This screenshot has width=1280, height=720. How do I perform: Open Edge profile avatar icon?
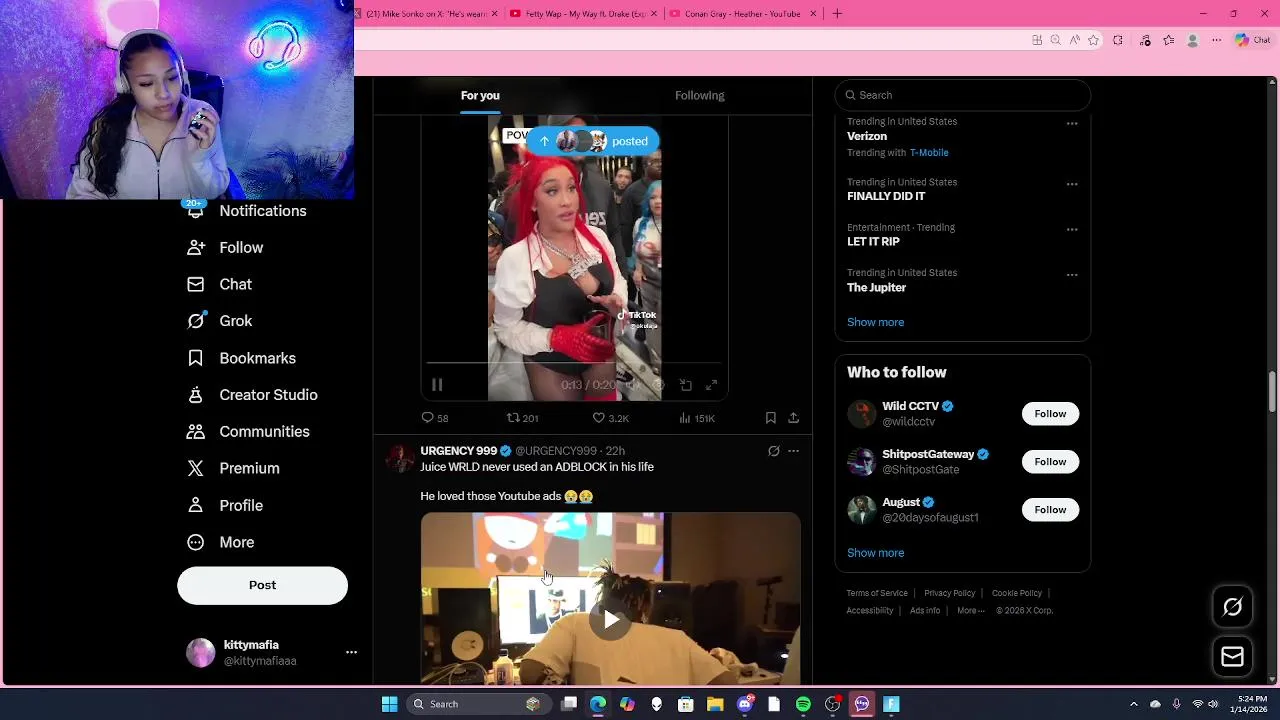(x=1192, y=40)
